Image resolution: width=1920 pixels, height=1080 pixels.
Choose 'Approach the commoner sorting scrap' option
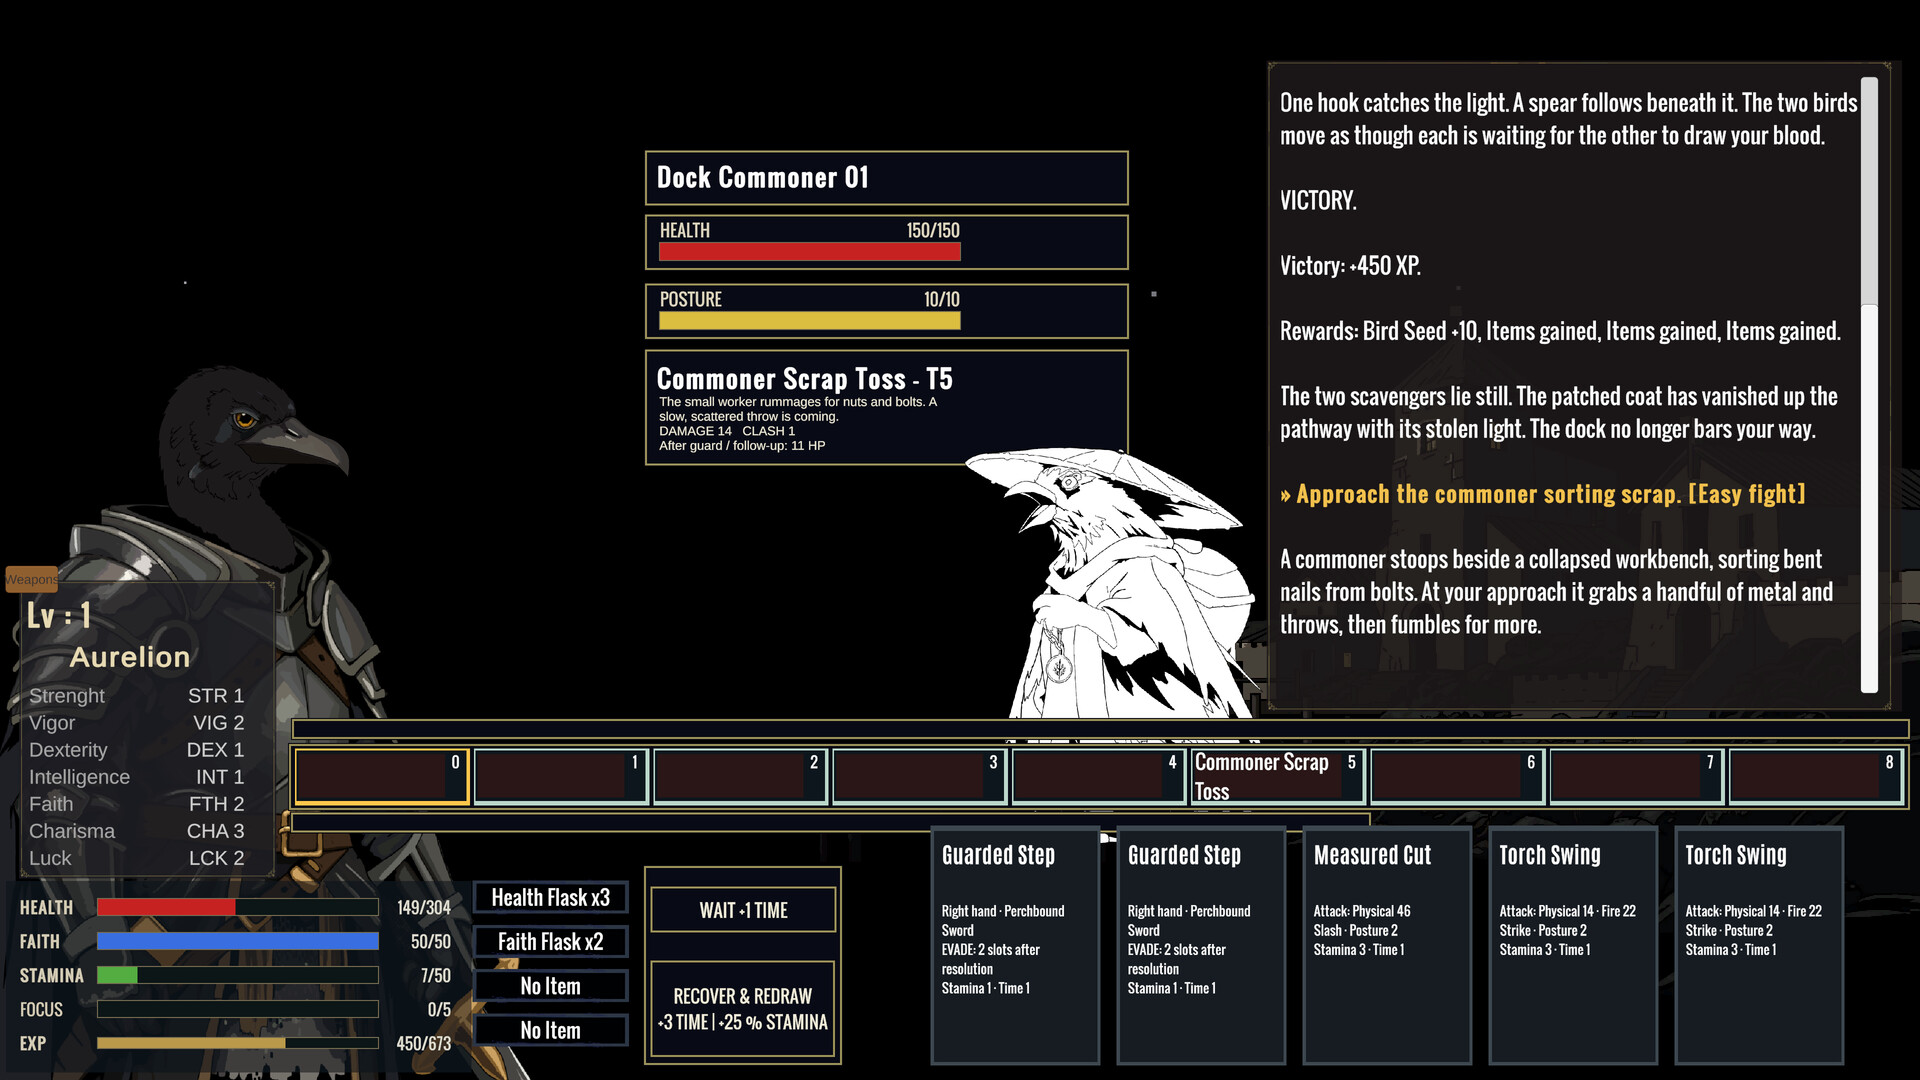pyautogui.click(x=1543, y=494)
